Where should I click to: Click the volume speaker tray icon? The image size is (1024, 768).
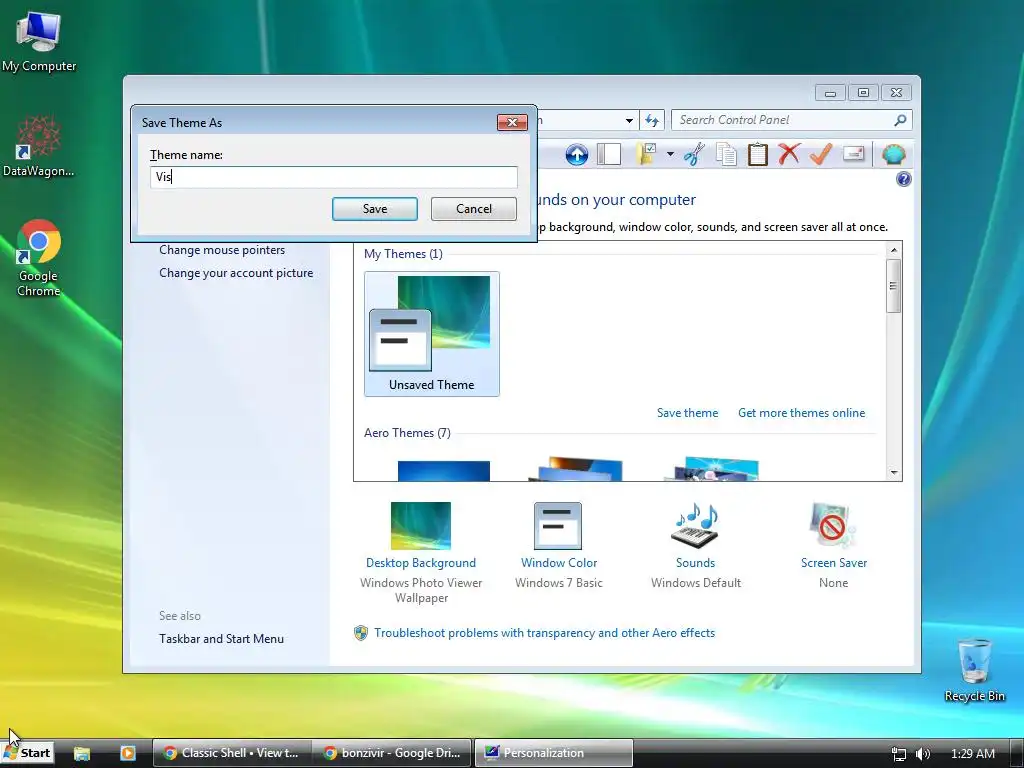click(x=923, y=754)
